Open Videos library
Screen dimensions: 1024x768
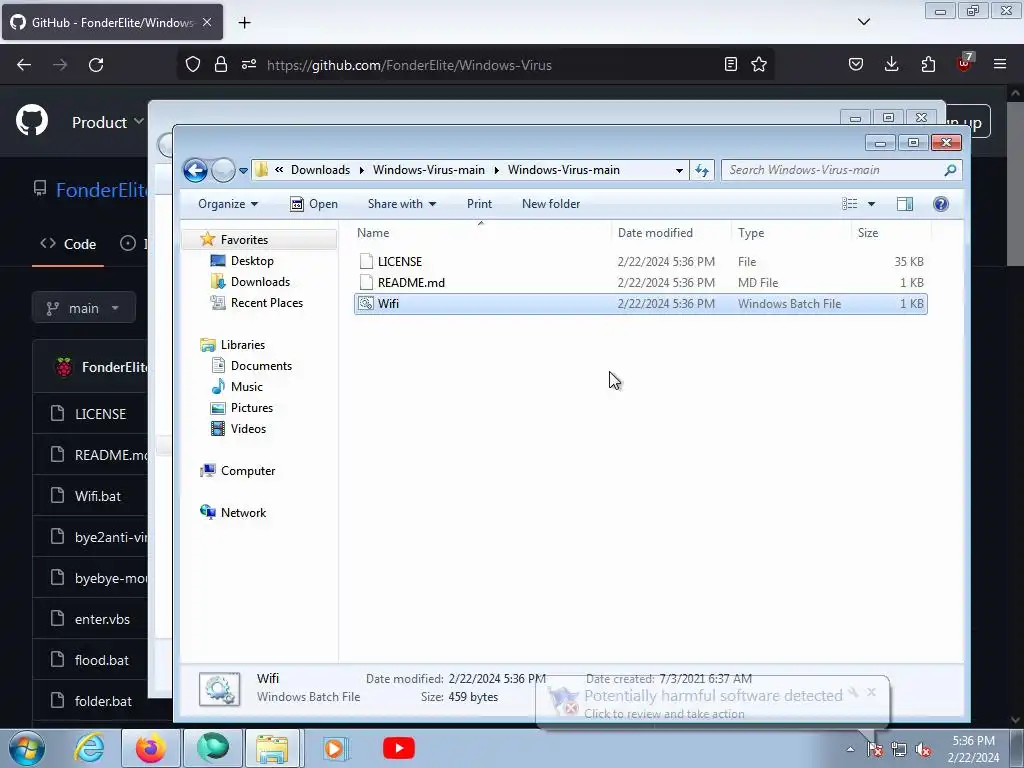pyautogui.click(x=248, y=428)
